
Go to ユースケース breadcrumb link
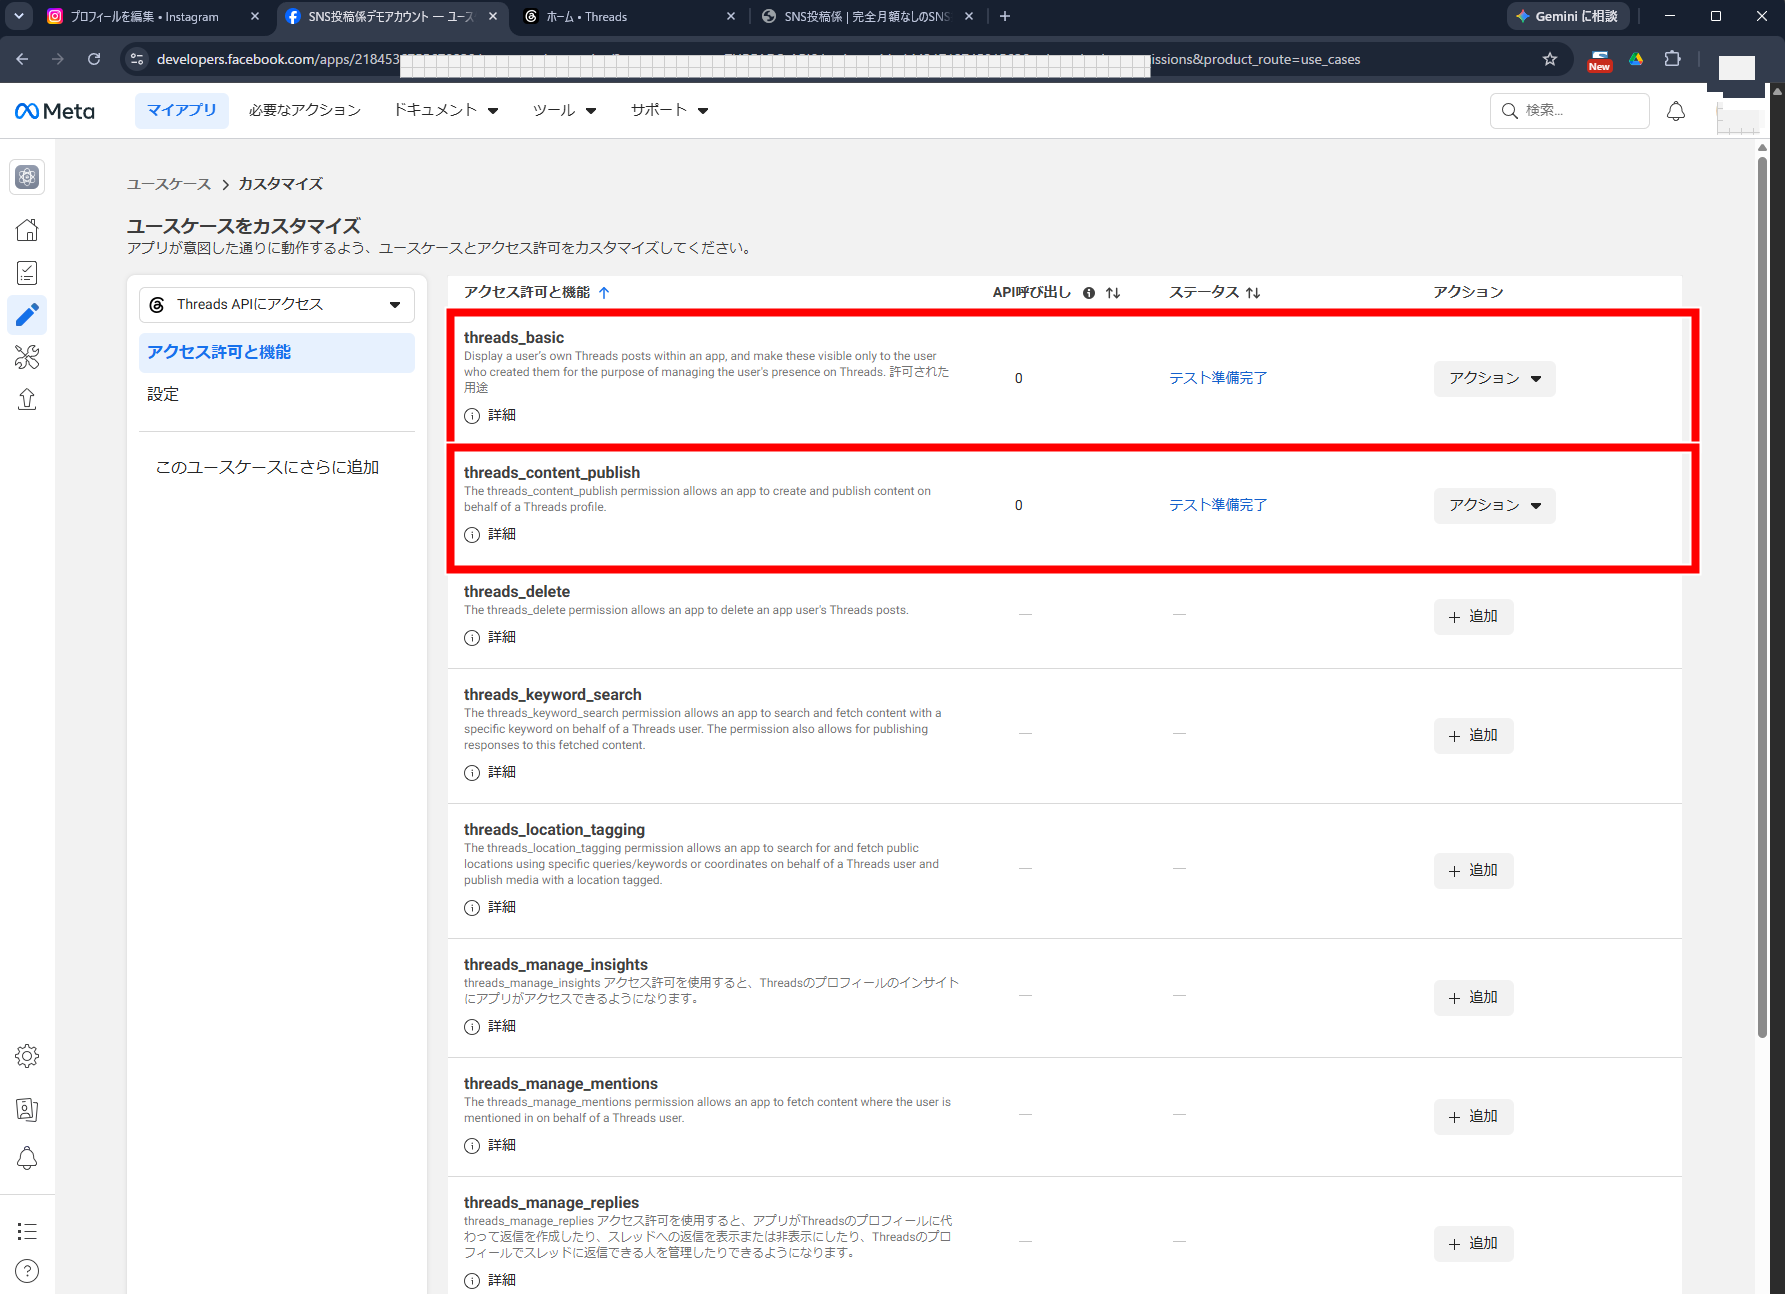click(169, 184)
